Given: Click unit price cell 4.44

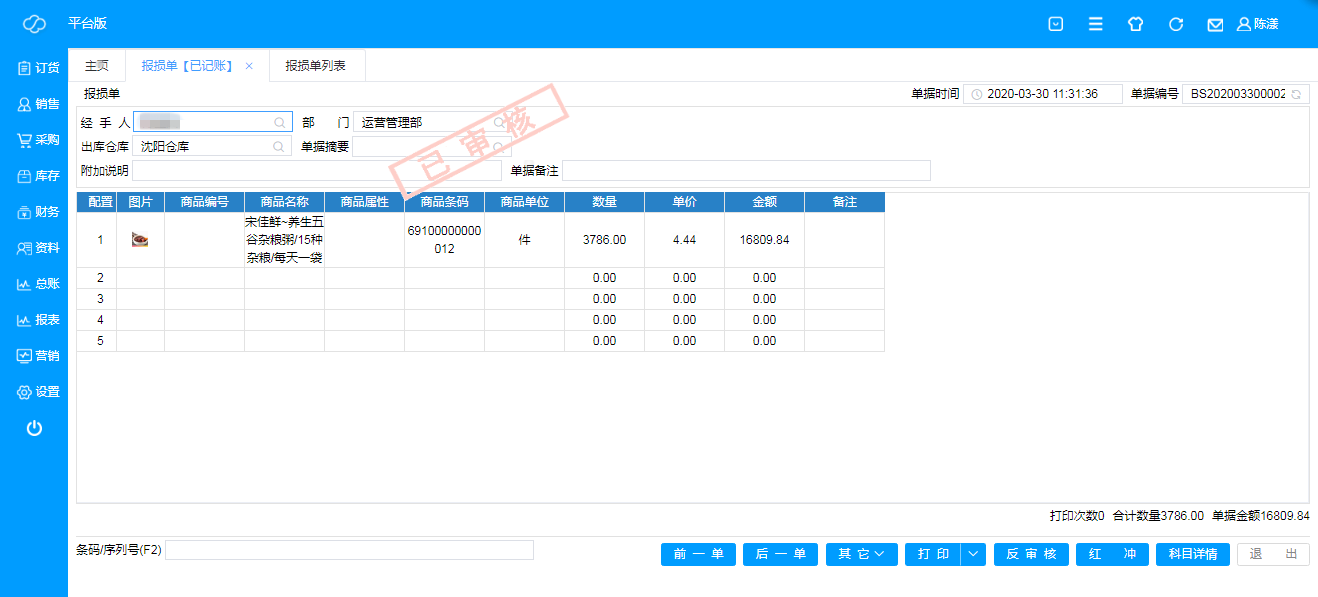Looking at the screenshot, I should pos(685,240).
